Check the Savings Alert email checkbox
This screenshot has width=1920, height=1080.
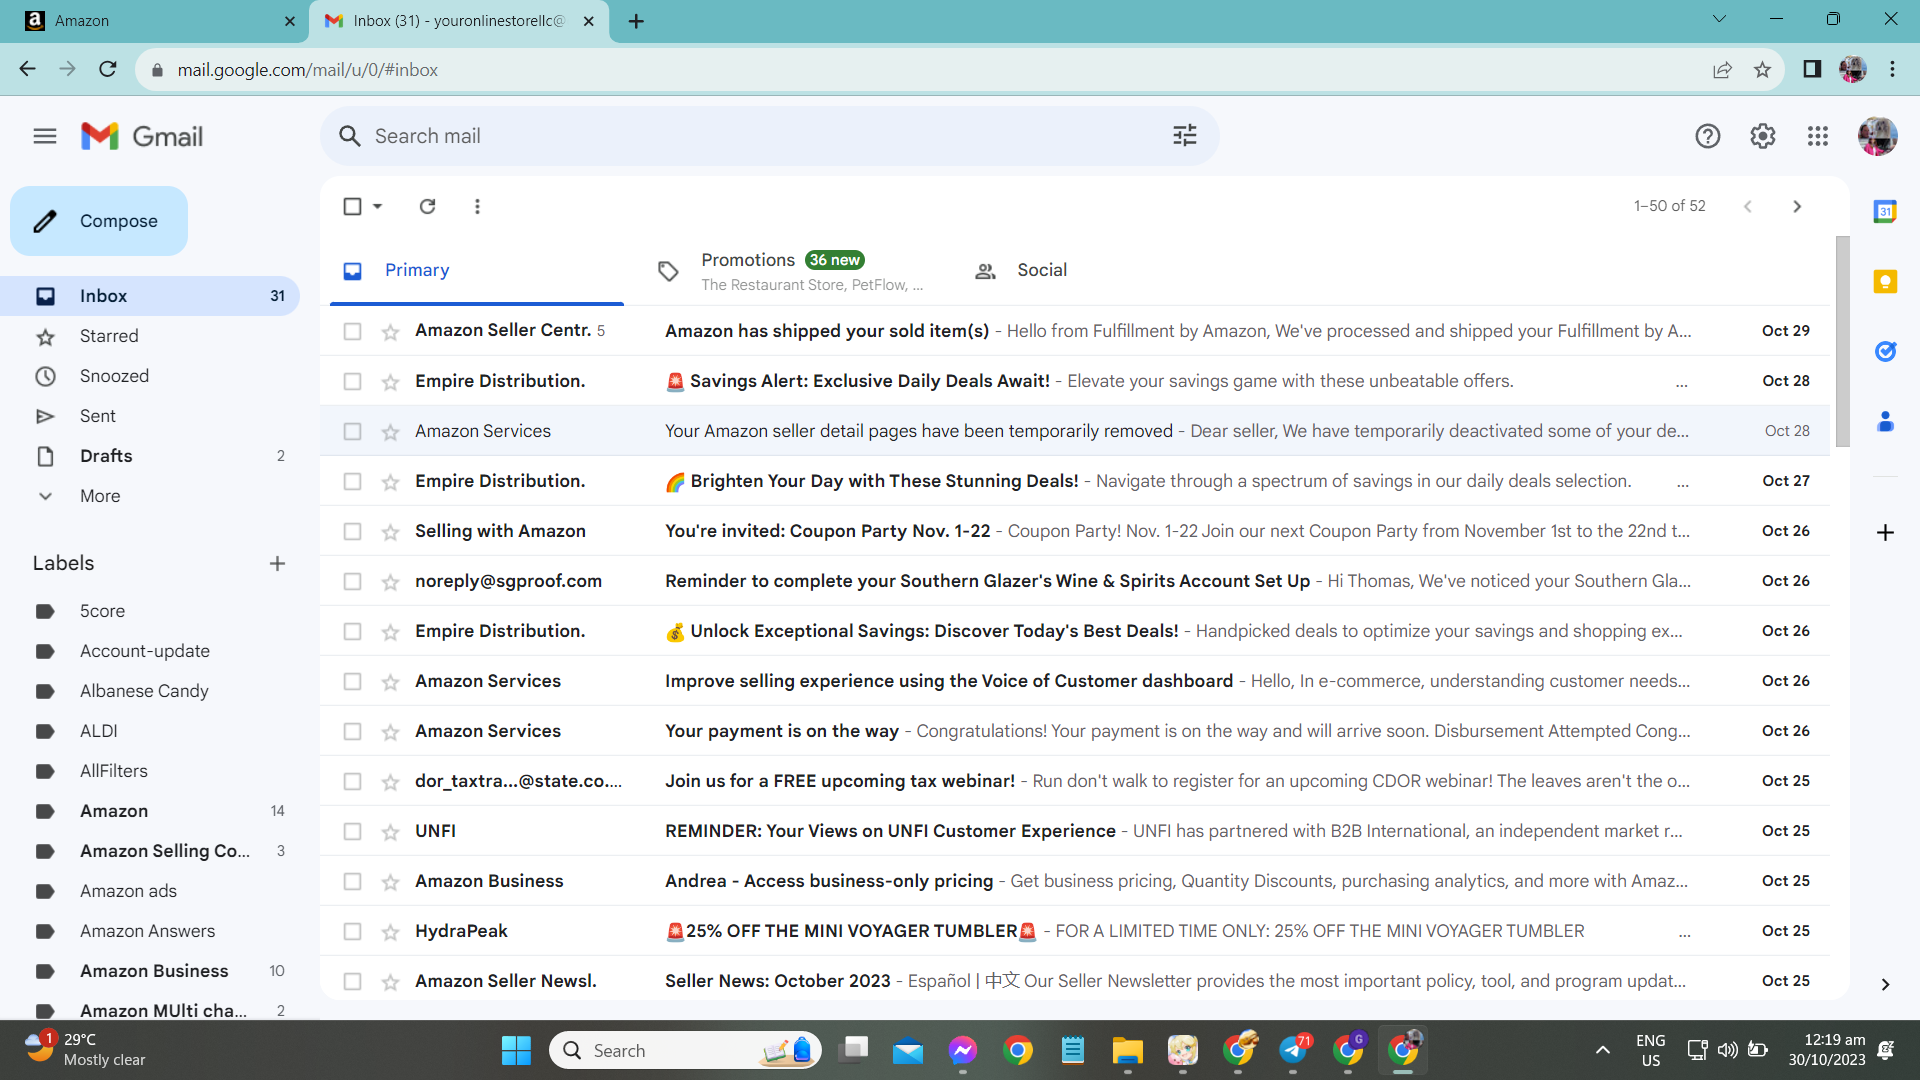352,382
